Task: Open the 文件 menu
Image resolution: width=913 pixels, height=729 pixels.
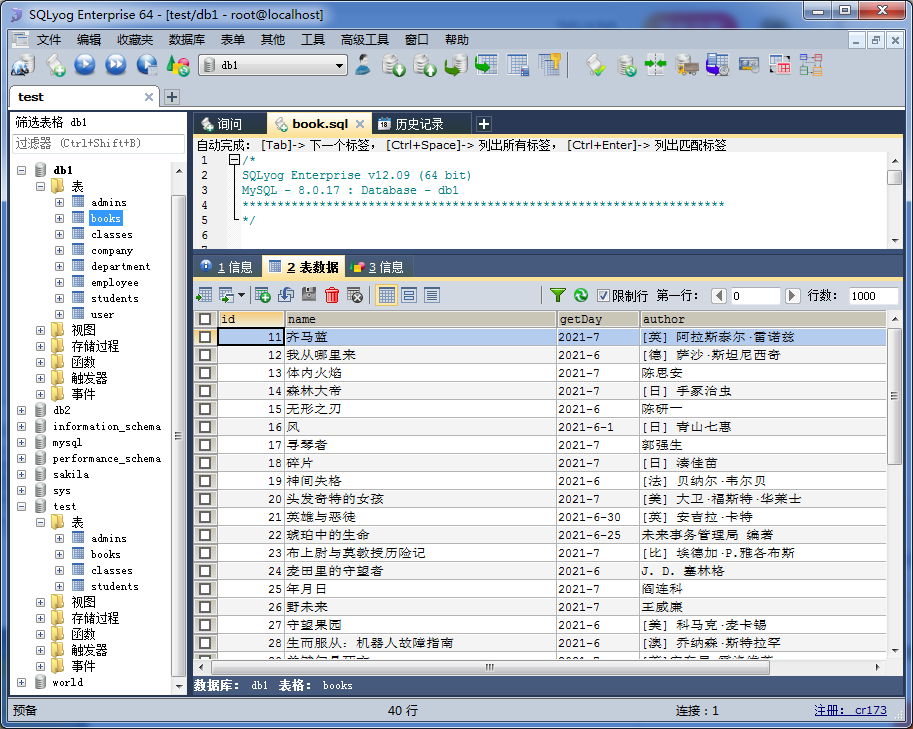Action: click(48, 40)
